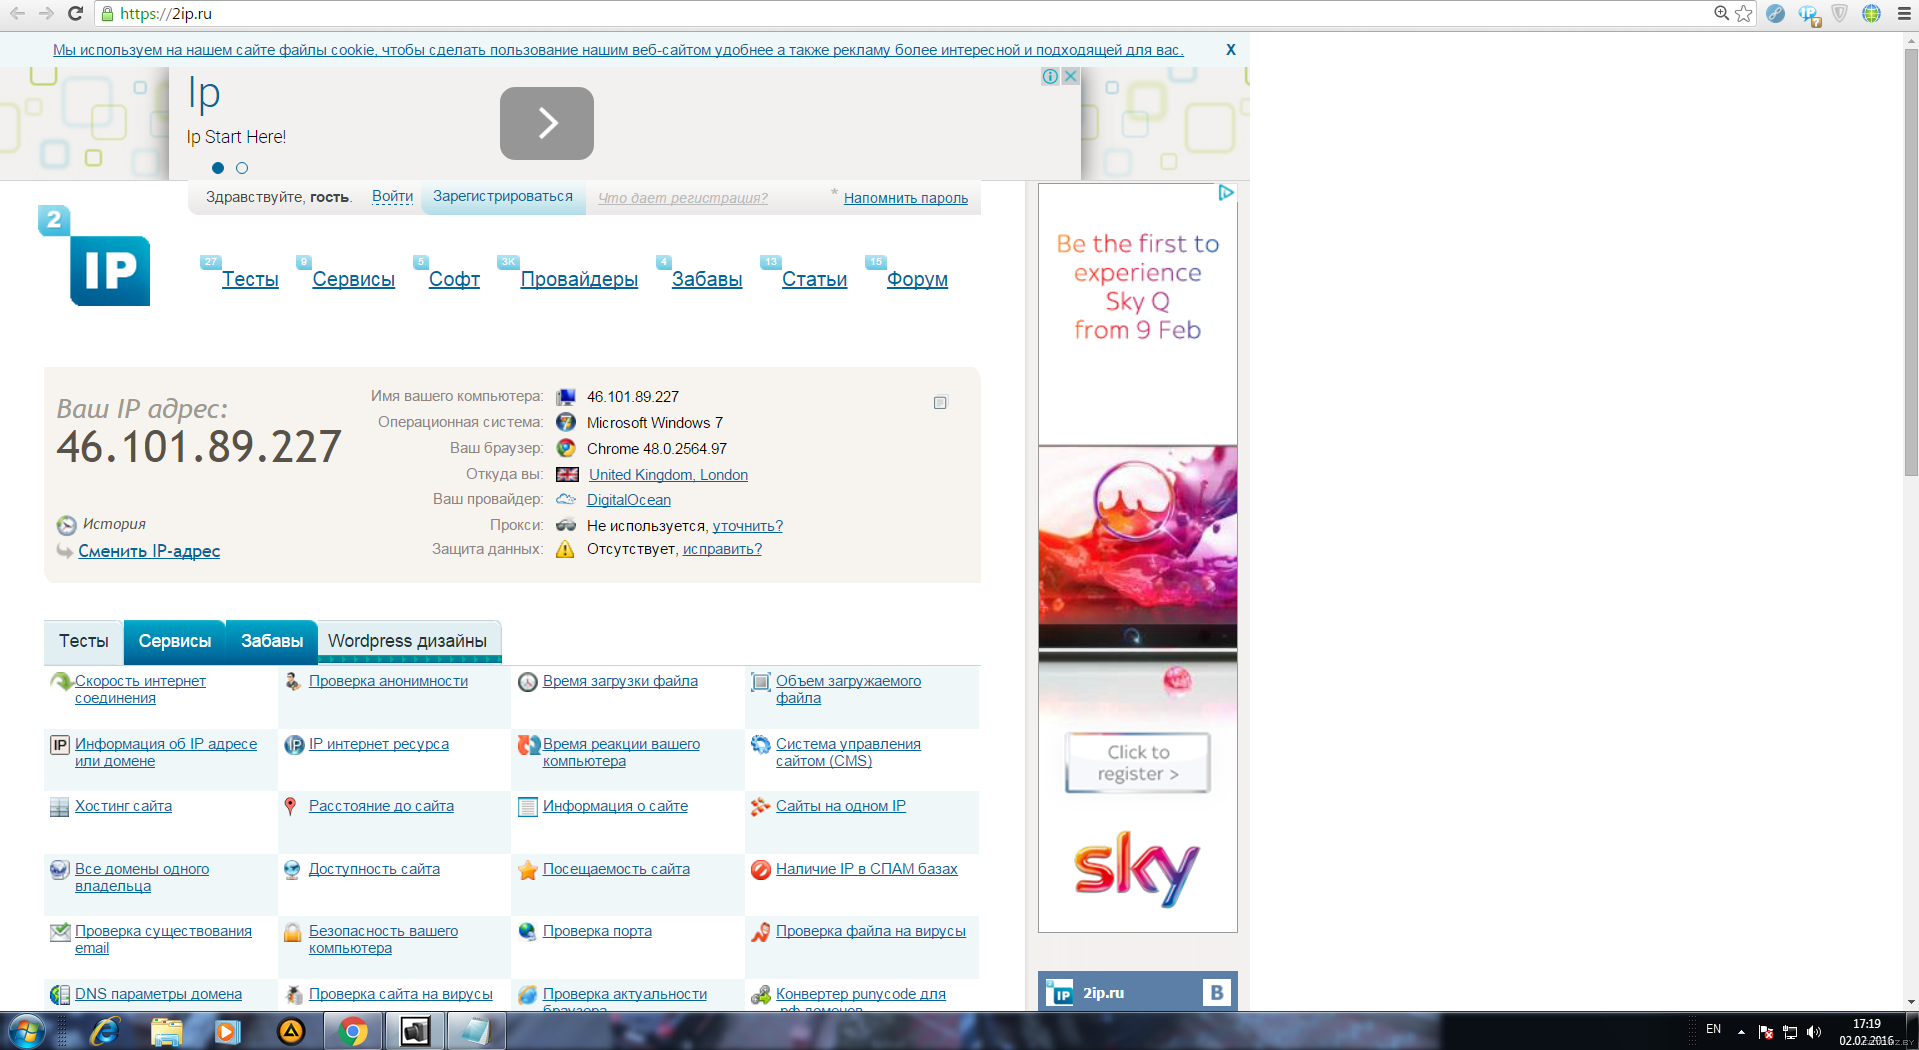Switch to the Забавы tab
1919x1050 pixels.
coord(272,642)
